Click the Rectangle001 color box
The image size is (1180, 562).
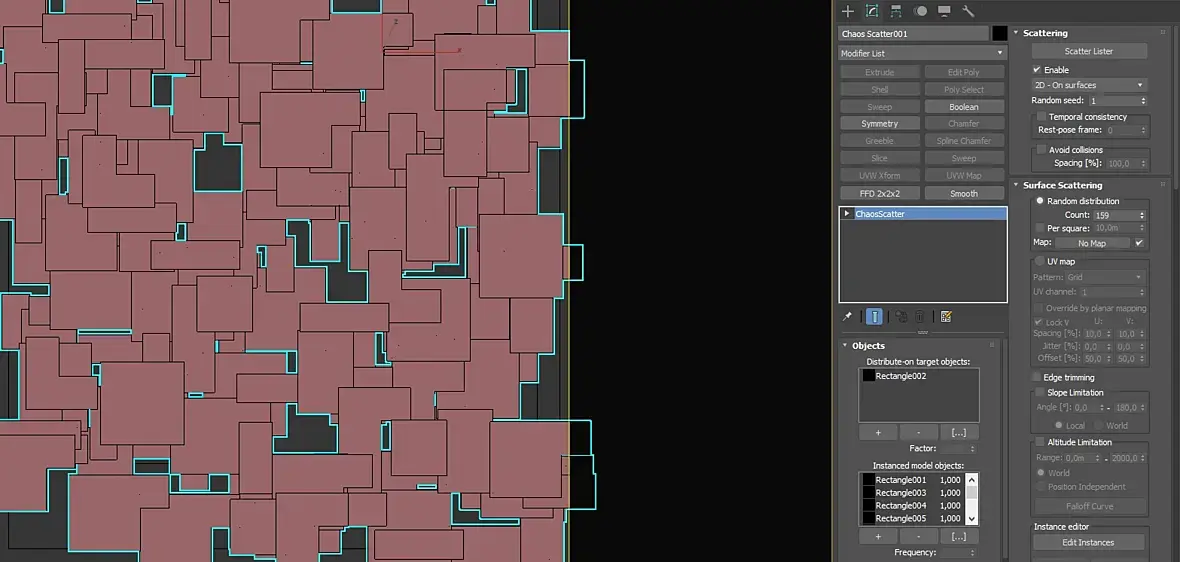pos(868,480)
